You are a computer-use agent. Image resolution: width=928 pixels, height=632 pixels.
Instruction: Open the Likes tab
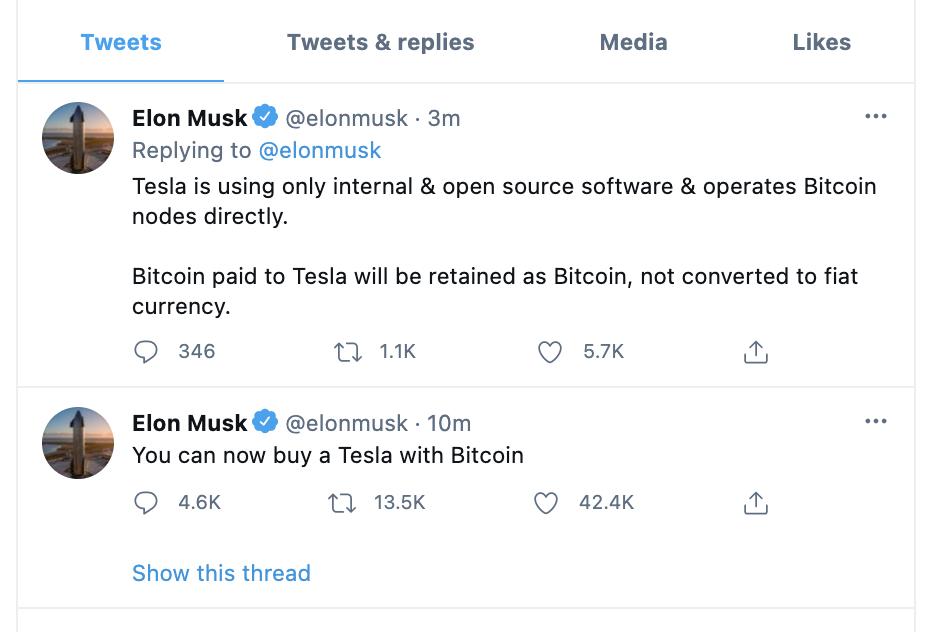tap(821, 43)
